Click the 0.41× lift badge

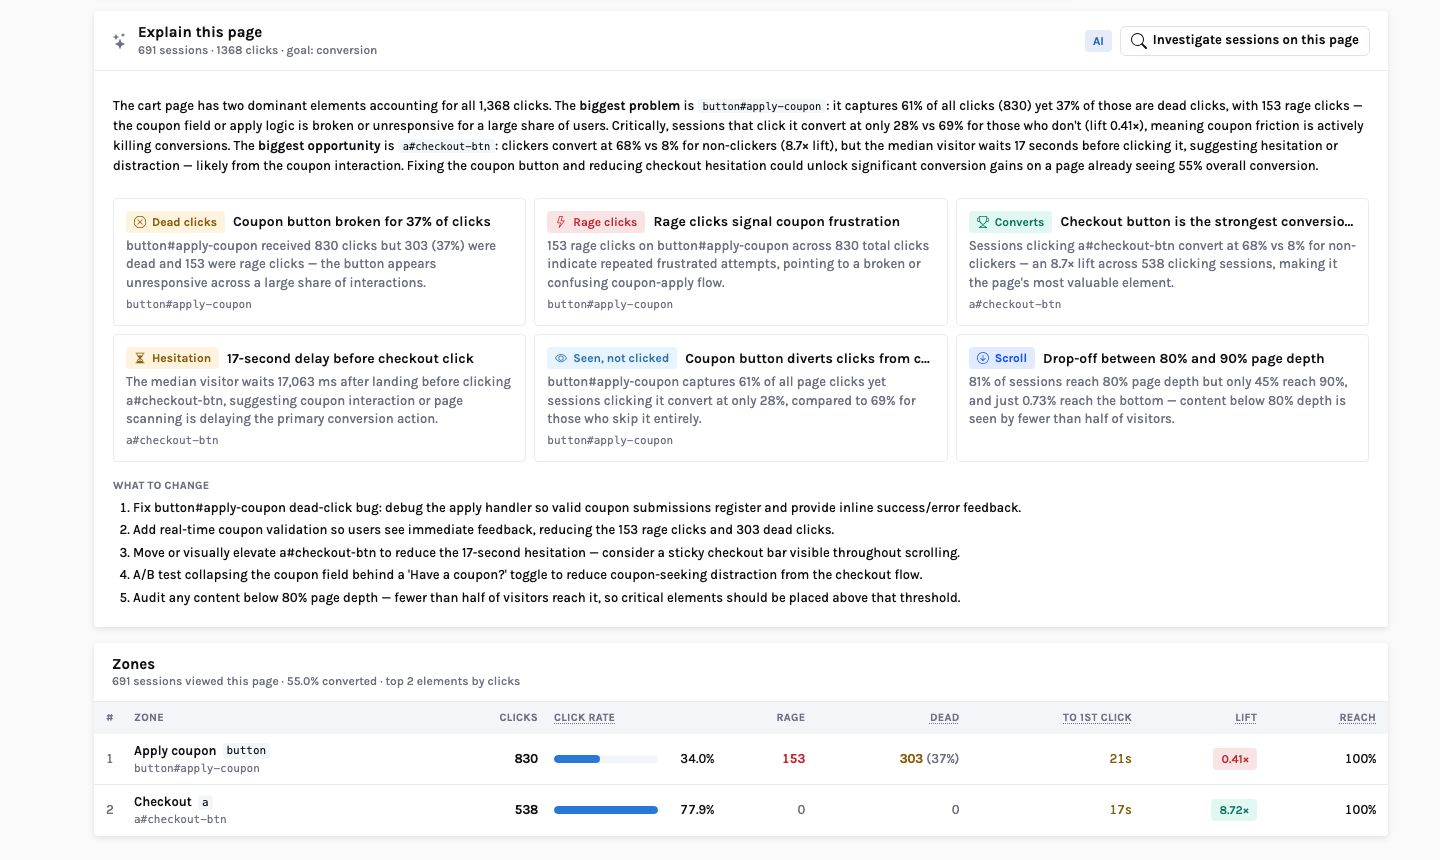pyautogui.click(x=1235, y=759)
